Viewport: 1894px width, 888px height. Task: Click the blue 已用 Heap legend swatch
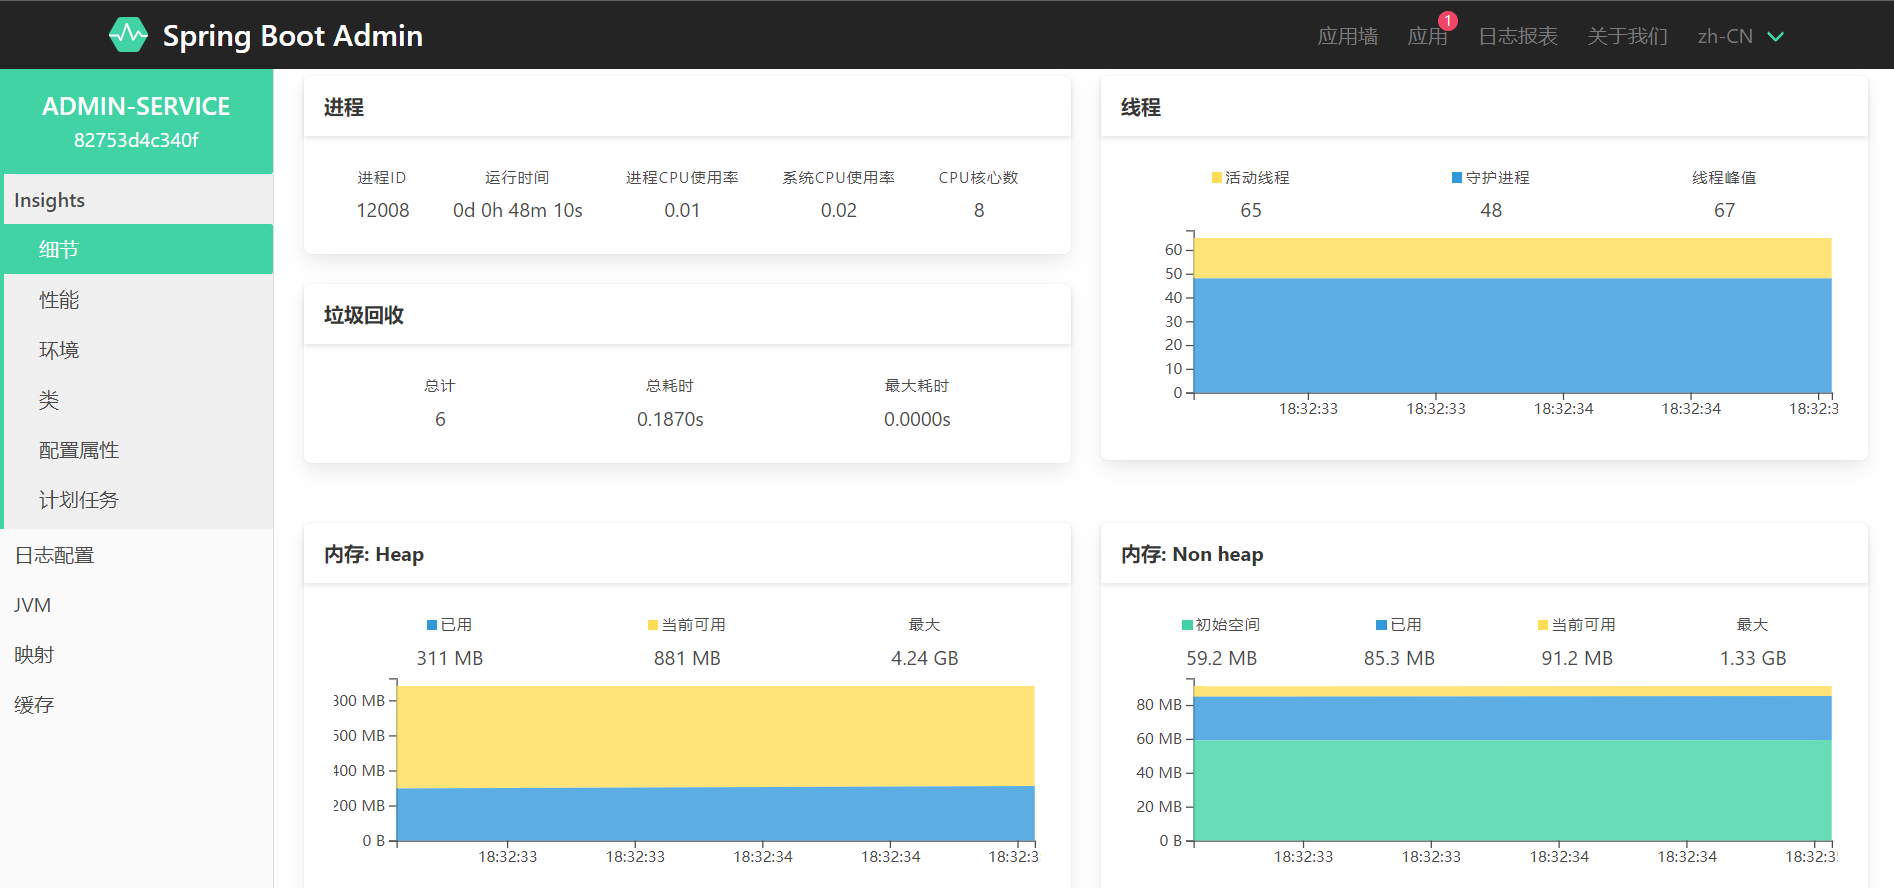[432, 625]
